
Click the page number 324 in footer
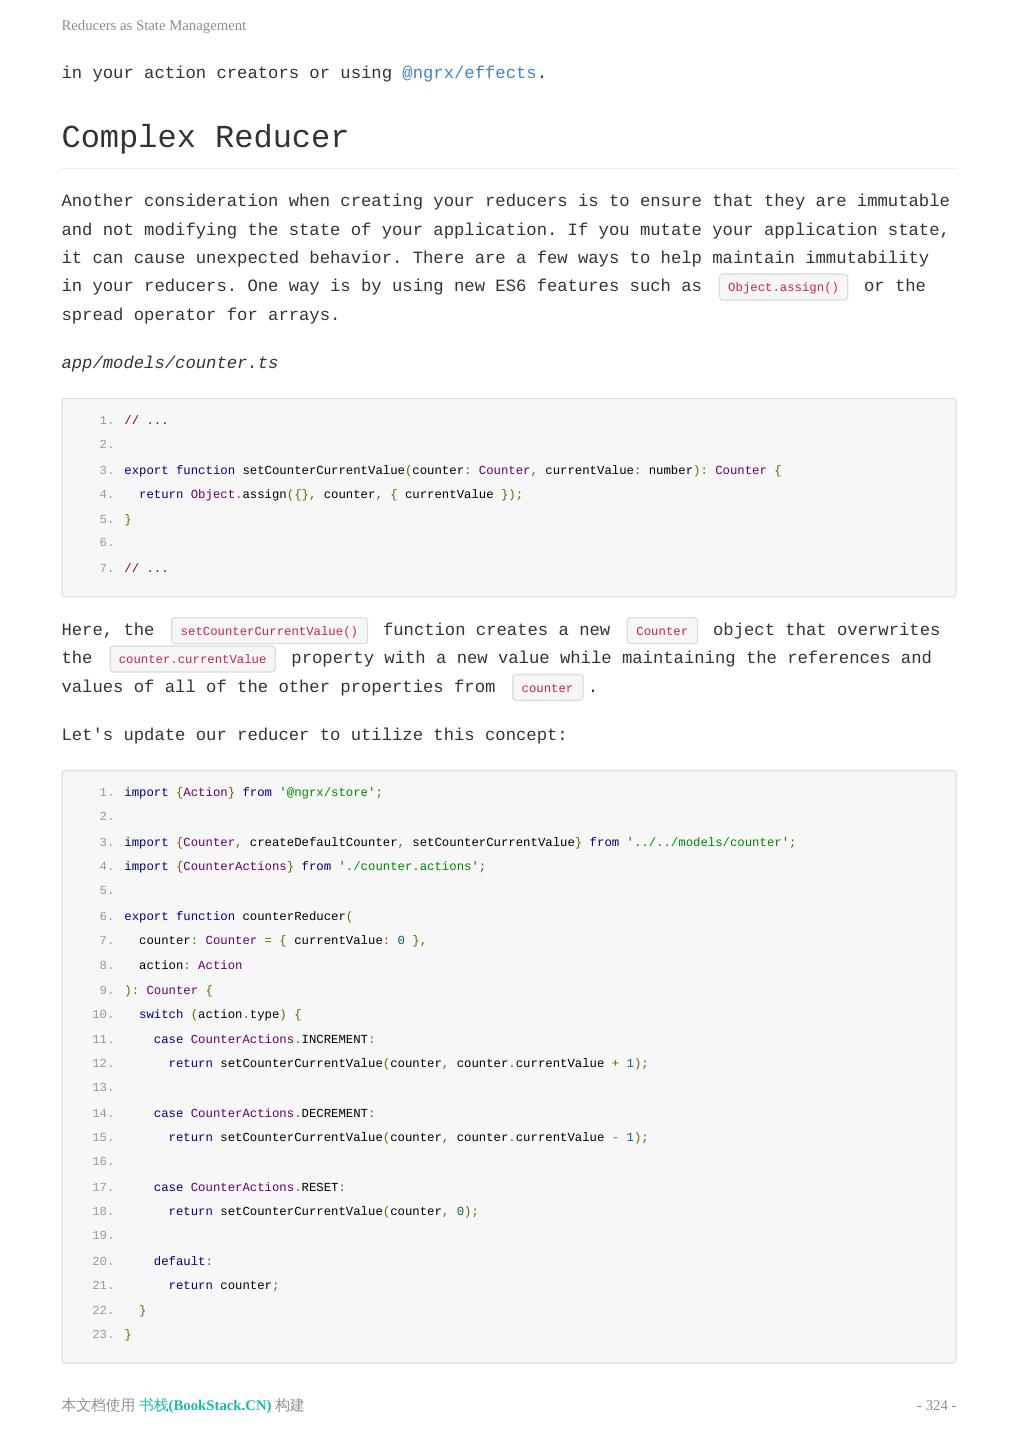(936, 1405)
